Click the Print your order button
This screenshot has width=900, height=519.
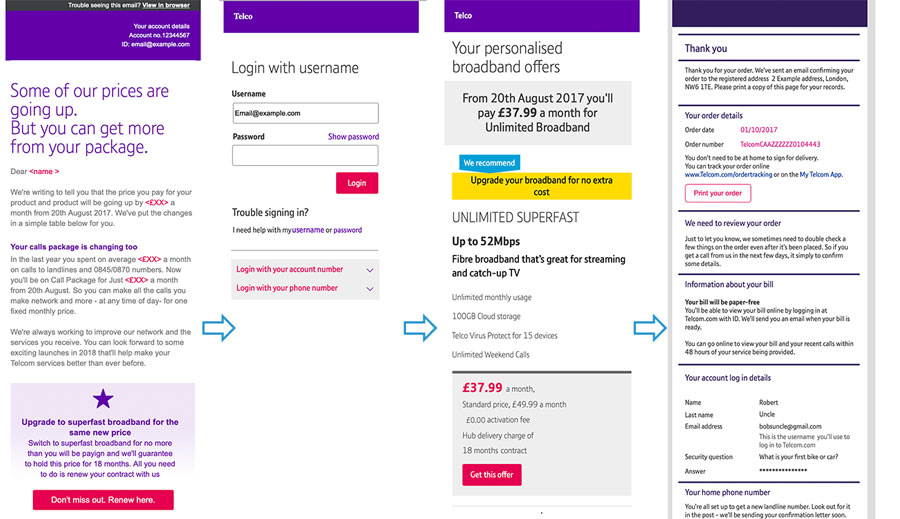(x=717, y=193)
